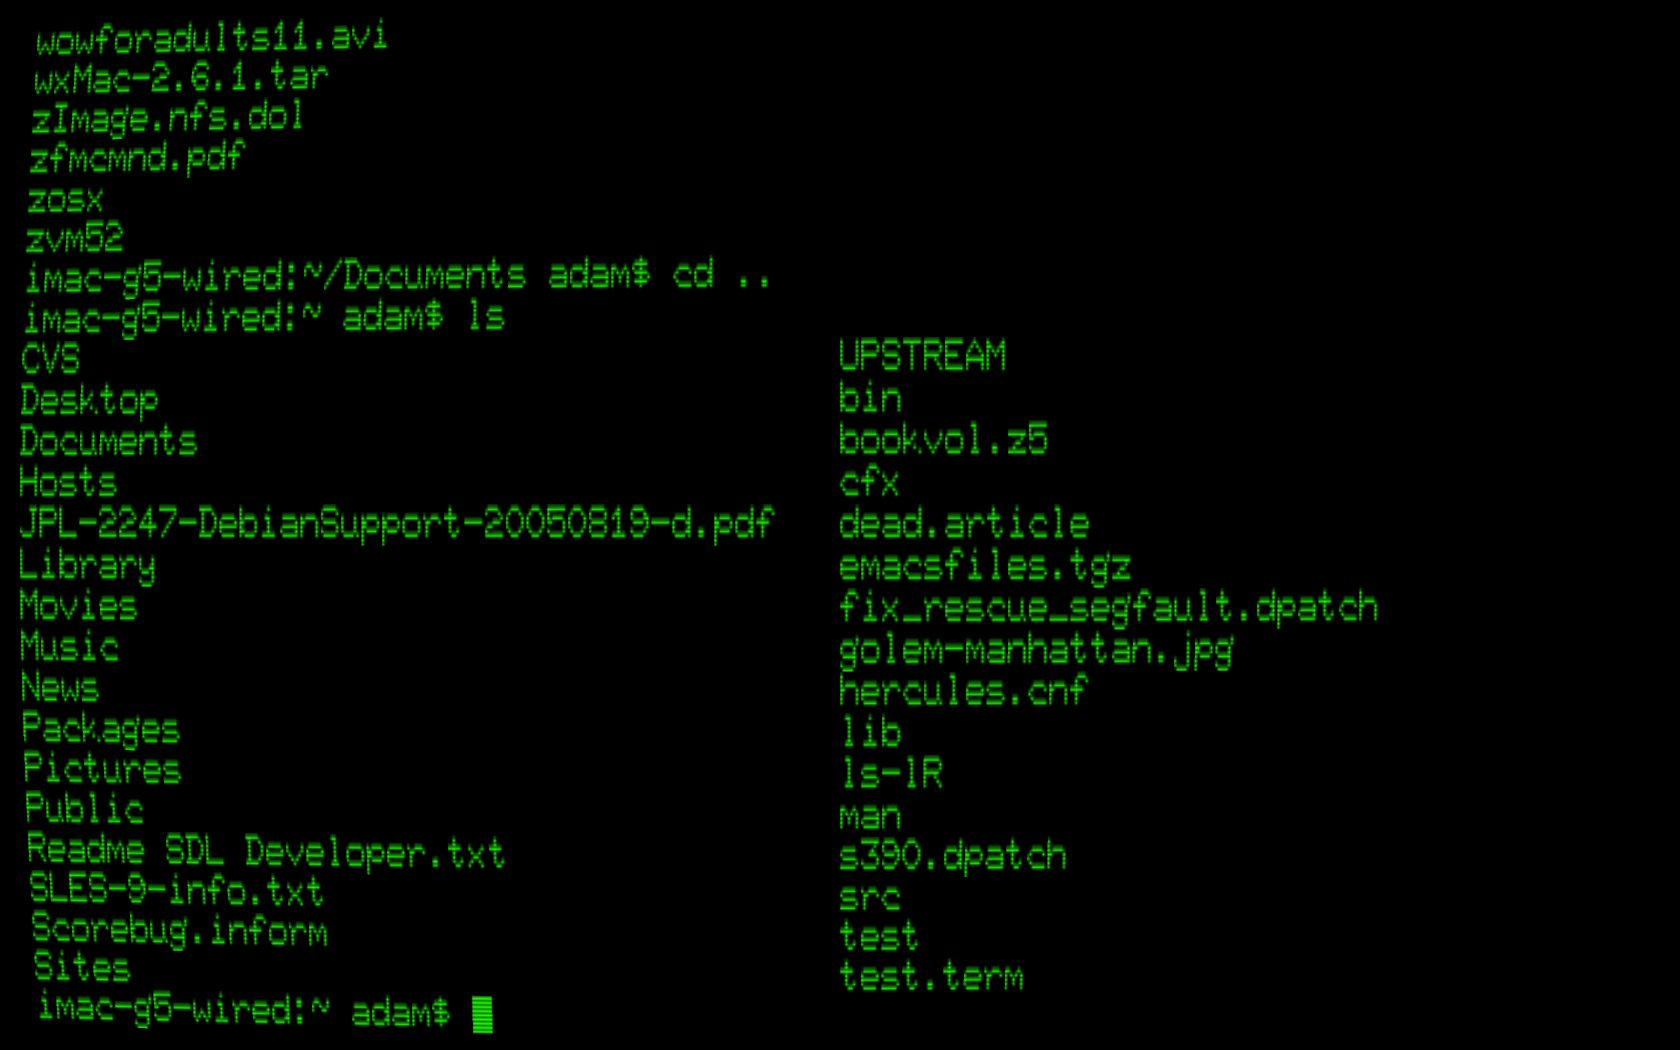This screenshot has height=1050, width=1680.
Task: Click the Pictures directory name
Action: tap(102, 769)
